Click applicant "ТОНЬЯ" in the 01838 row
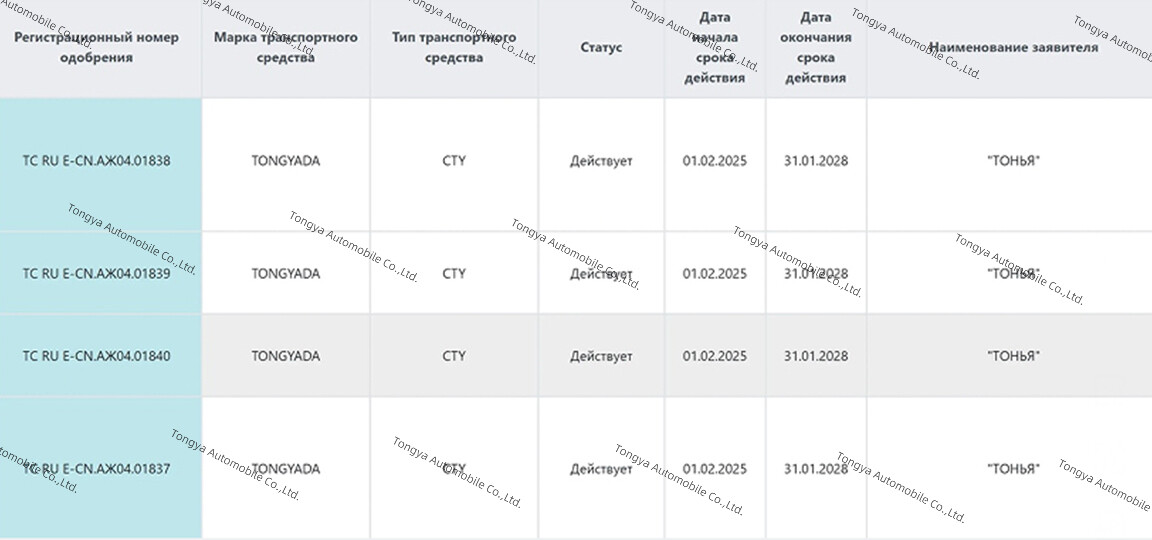 [x=1013, y=161]
